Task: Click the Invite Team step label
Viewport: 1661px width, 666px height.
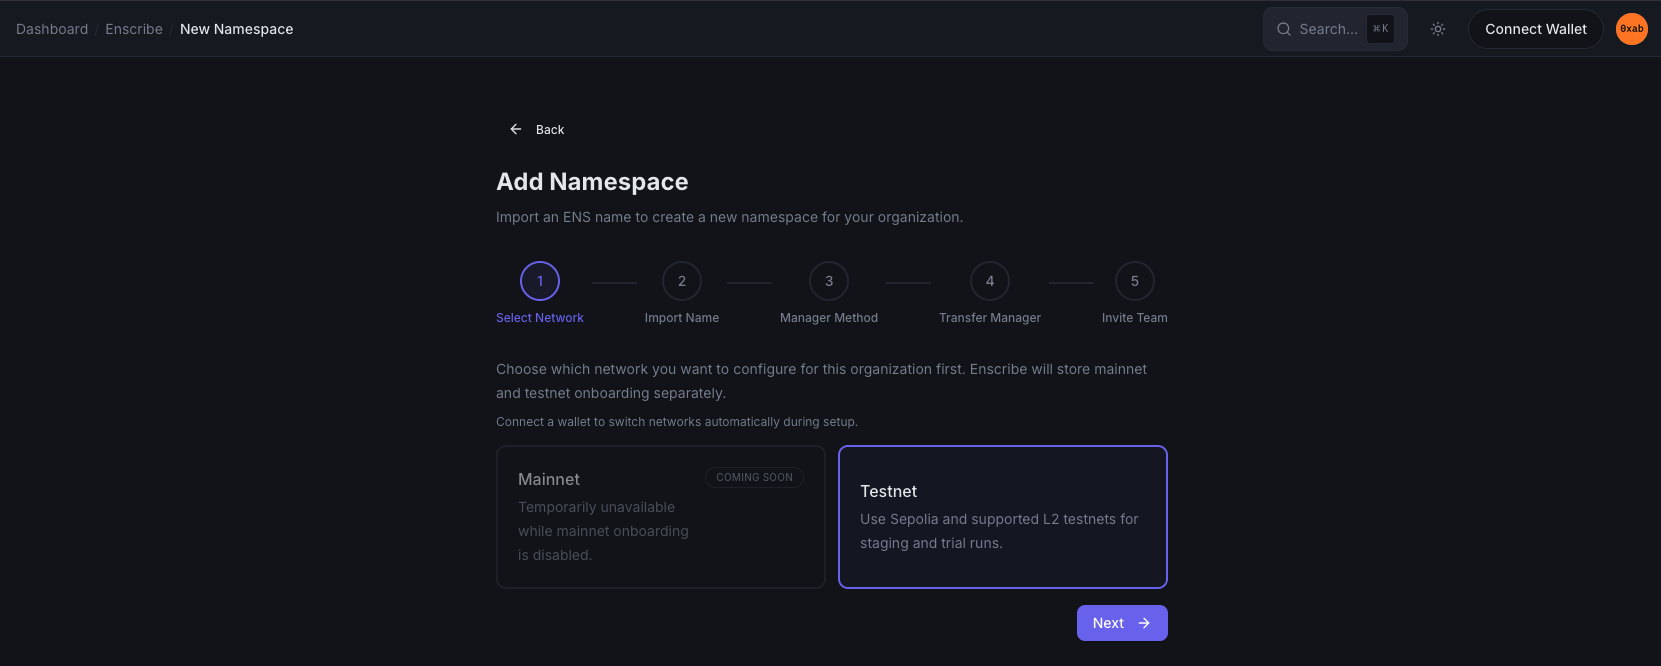Action: click(x=1135, y=318)
